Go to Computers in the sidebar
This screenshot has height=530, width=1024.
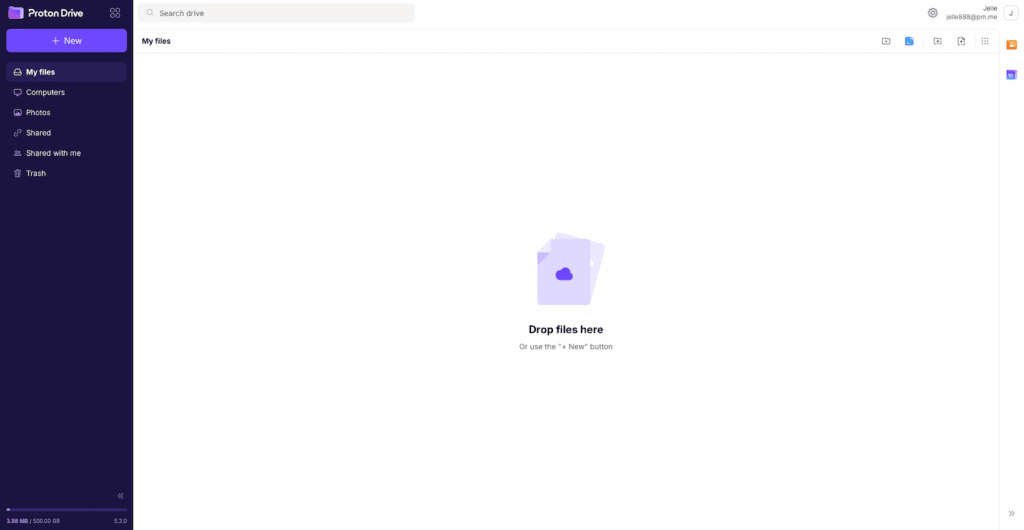coord(45,92)
